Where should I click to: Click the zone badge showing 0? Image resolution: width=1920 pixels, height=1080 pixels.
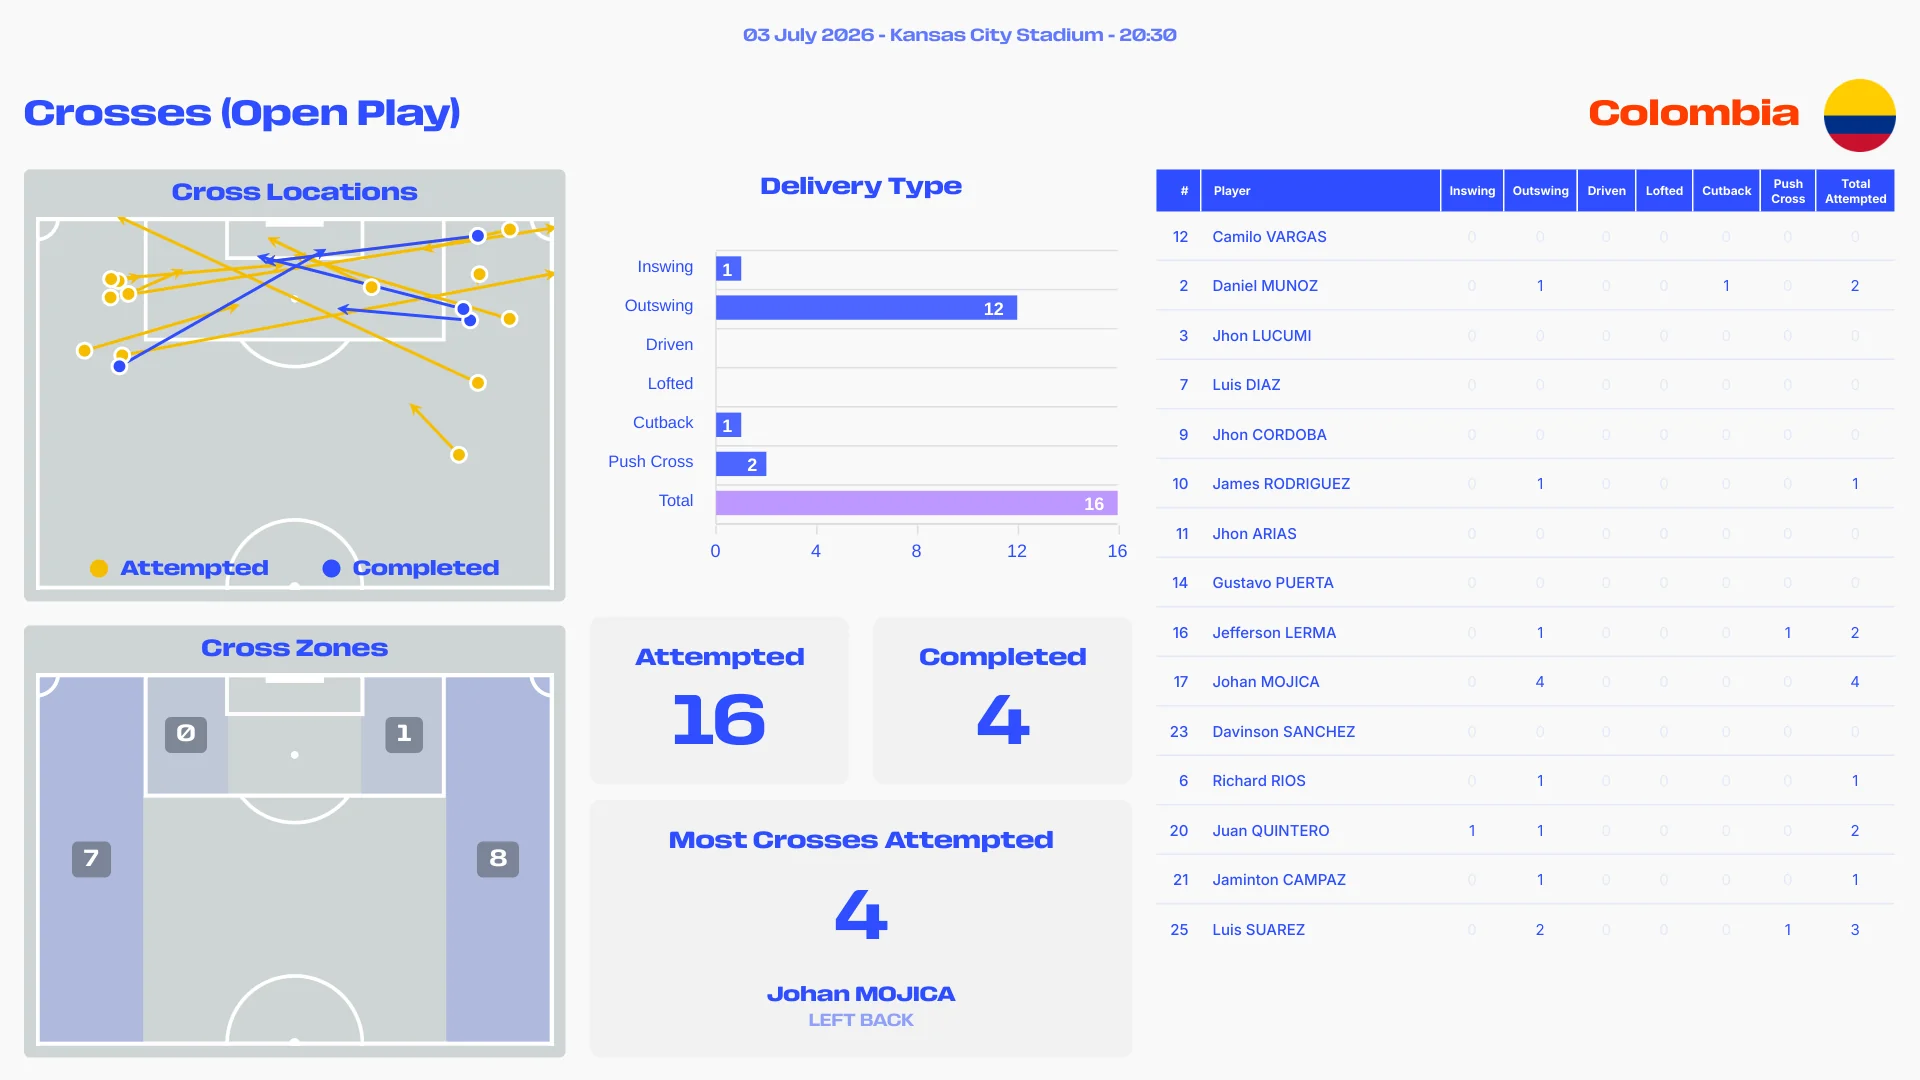pyautogui.click(x=186, y=734)
